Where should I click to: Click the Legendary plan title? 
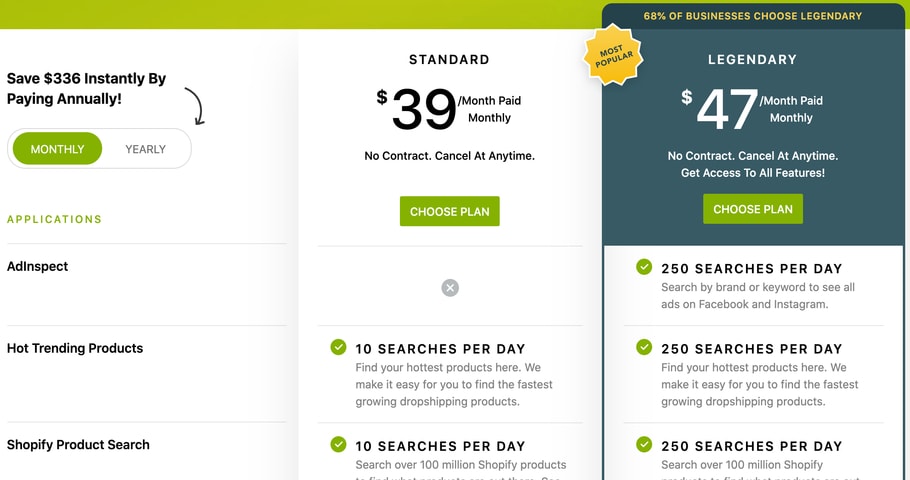tap(753, 60)
